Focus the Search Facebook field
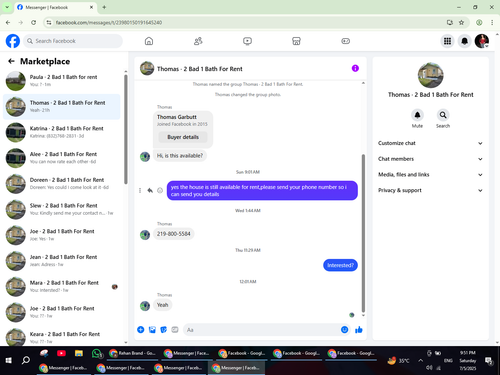Screen dimensions: 500x375 pyautogui.click(x=73, y=41)
